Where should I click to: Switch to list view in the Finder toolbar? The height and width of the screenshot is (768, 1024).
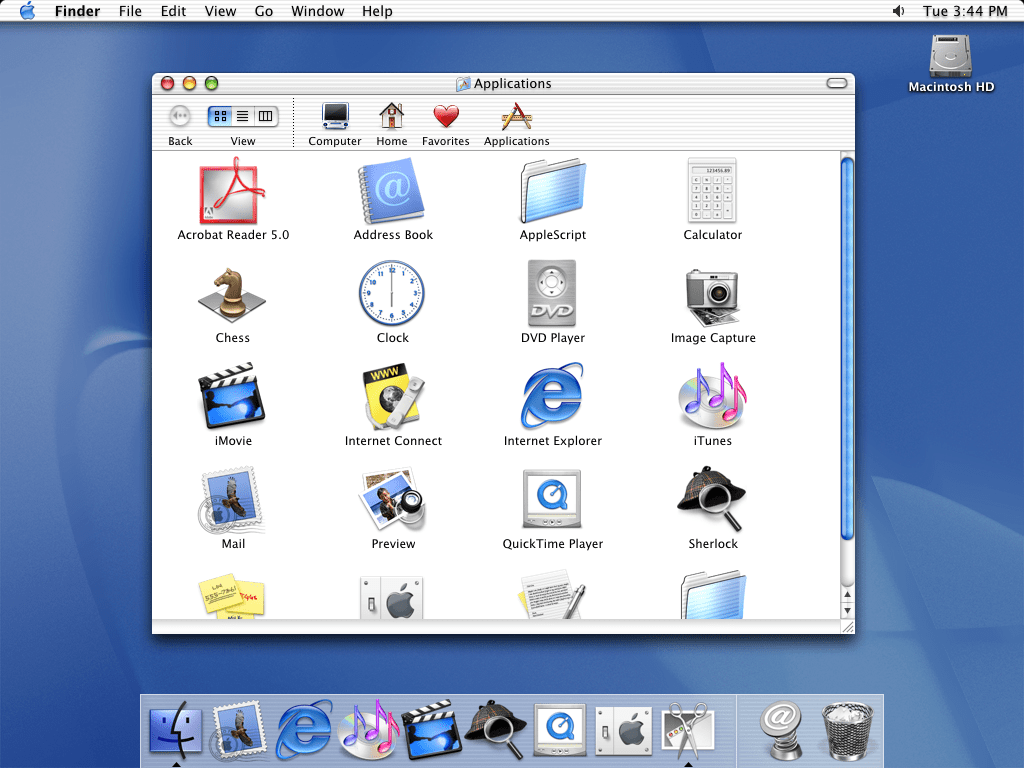click(x=242, y=116)
